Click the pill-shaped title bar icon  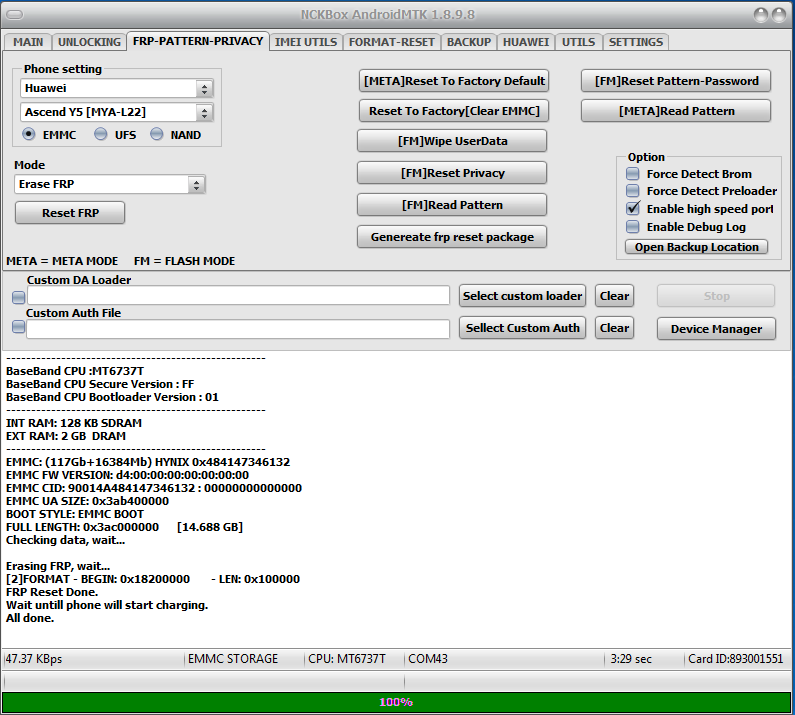[15, 15]
